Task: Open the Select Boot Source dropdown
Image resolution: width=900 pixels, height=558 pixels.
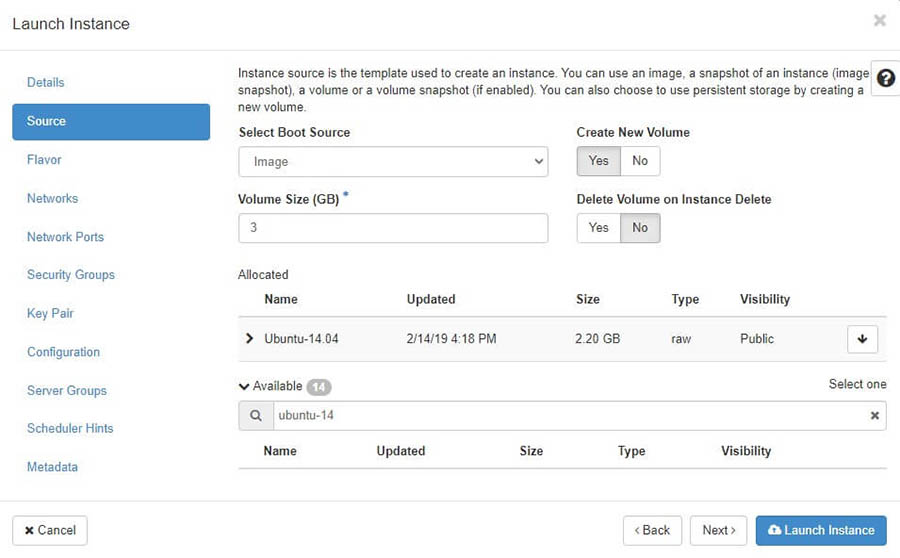Action: [393, 162]
